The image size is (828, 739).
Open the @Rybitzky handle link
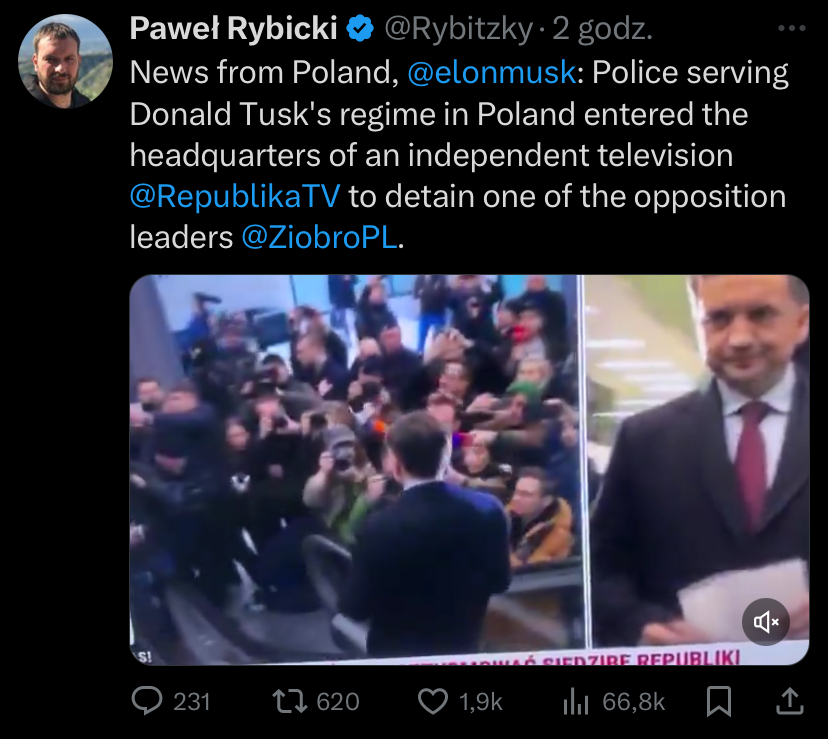point(458,29)
